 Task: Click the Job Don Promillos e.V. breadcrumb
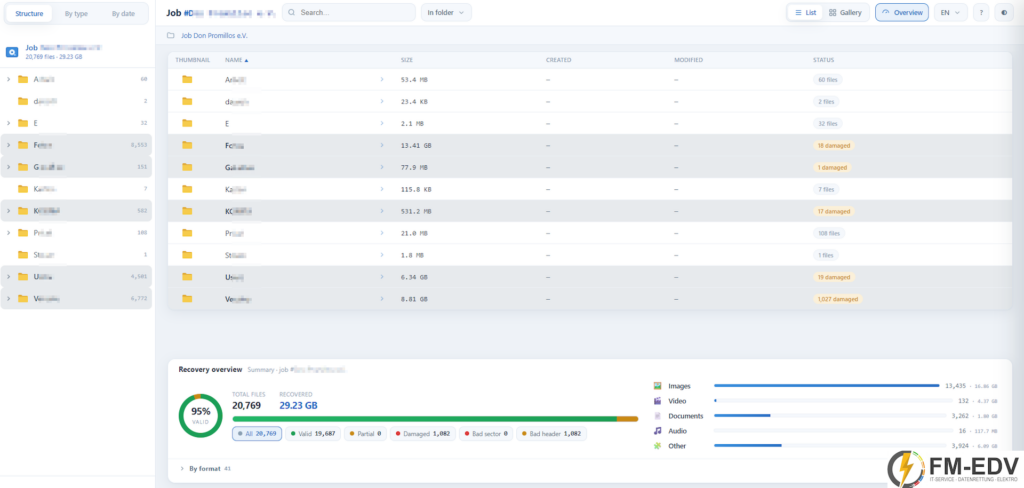pos(215,35)
